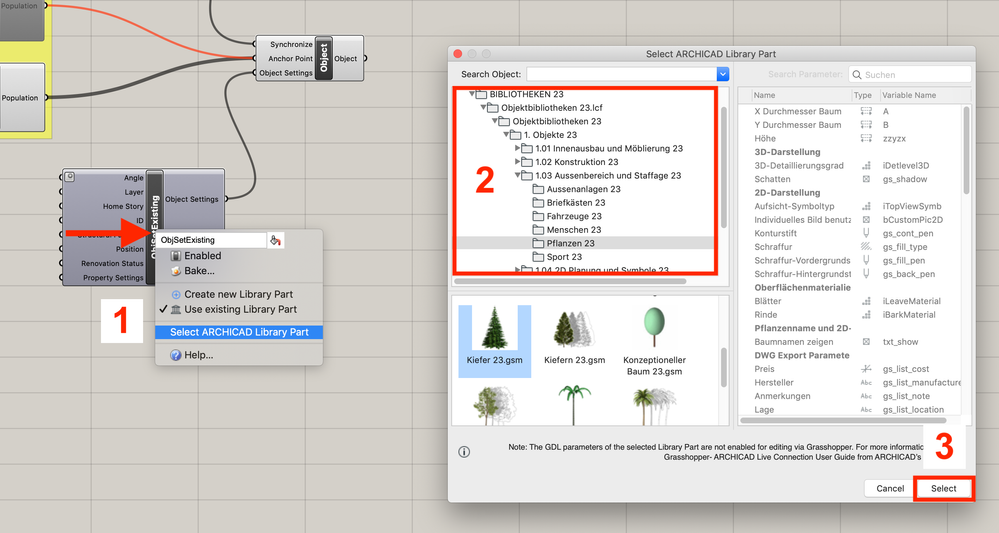The image size is (999, 533).
Task: Click the Blätter material type icon
Action: (x=866, y=301)
